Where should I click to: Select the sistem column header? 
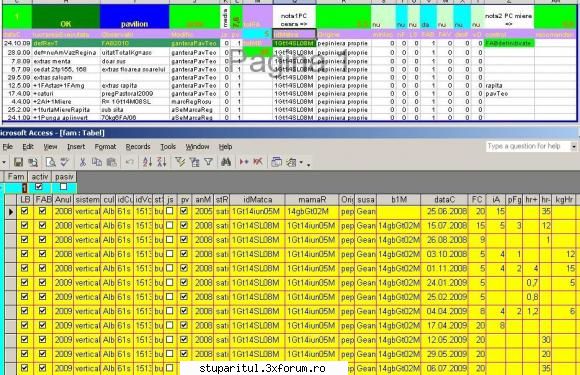pyautogui.click(x=87, y=200)
